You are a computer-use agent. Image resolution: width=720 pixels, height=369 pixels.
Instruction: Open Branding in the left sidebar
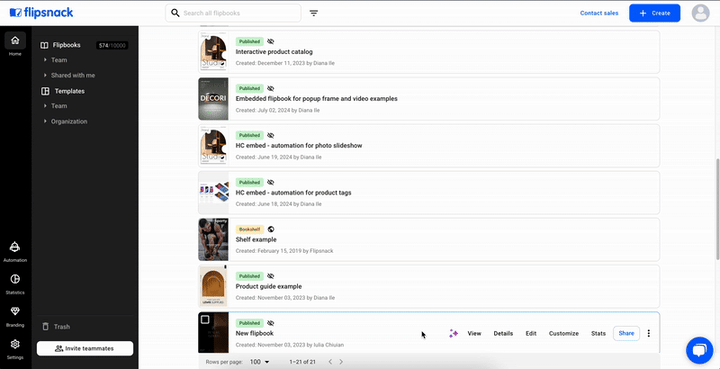coord(15,316)
